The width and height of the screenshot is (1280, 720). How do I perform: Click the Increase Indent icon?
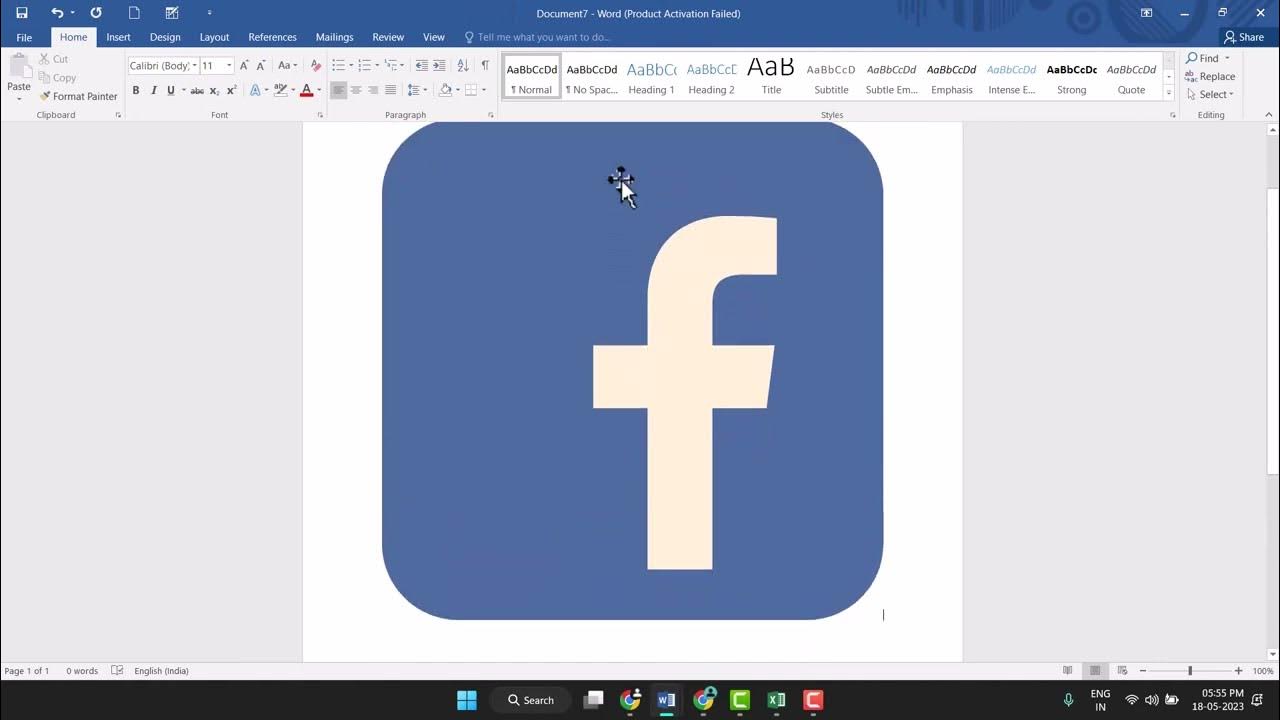click(x=439, y=65)
